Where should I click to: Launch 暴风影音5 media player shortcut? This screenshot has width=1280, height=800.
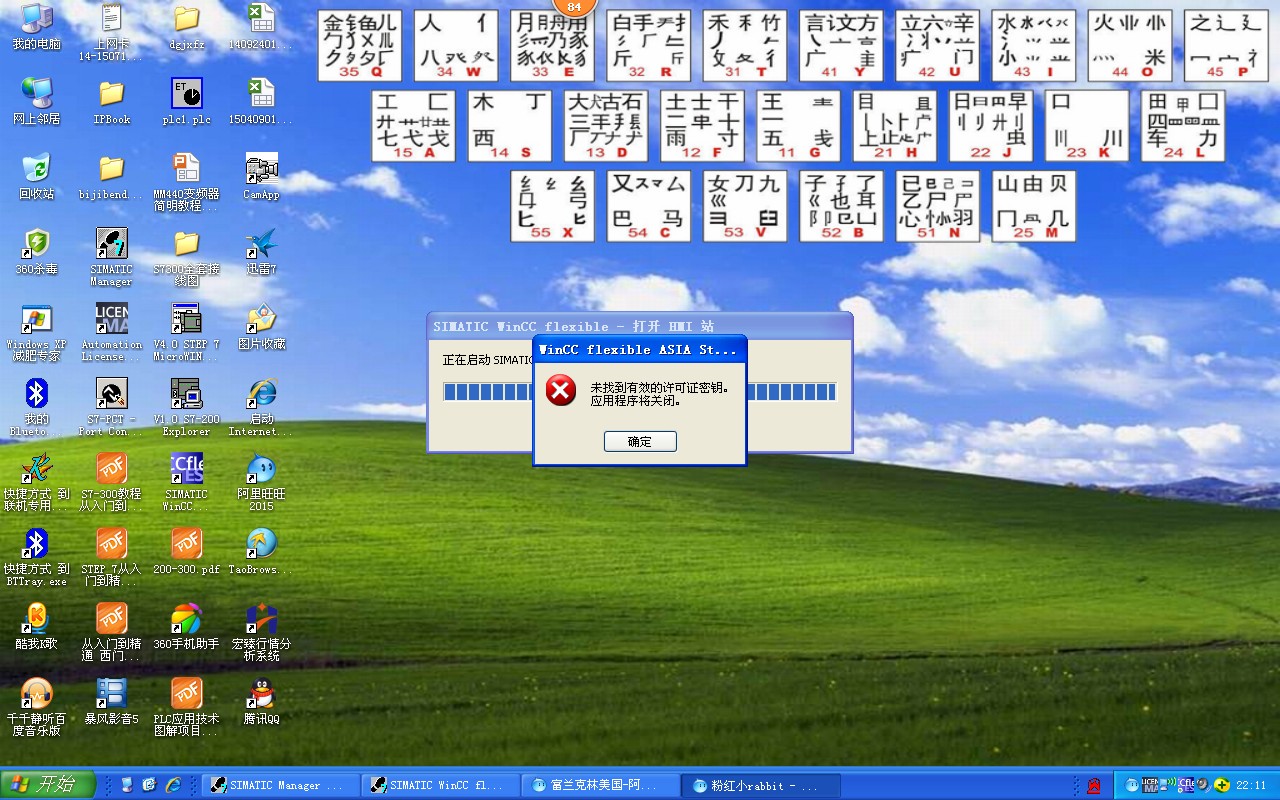coord(111,702)
